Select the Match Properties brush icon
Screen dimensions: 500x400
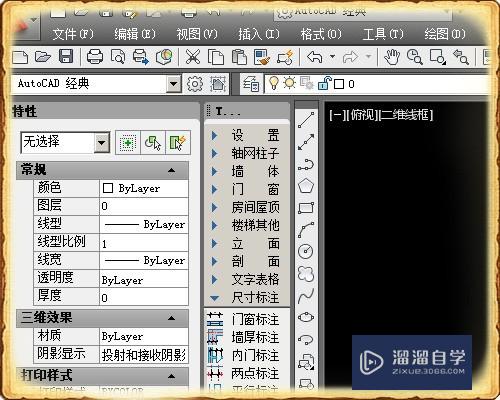point(261,57)
